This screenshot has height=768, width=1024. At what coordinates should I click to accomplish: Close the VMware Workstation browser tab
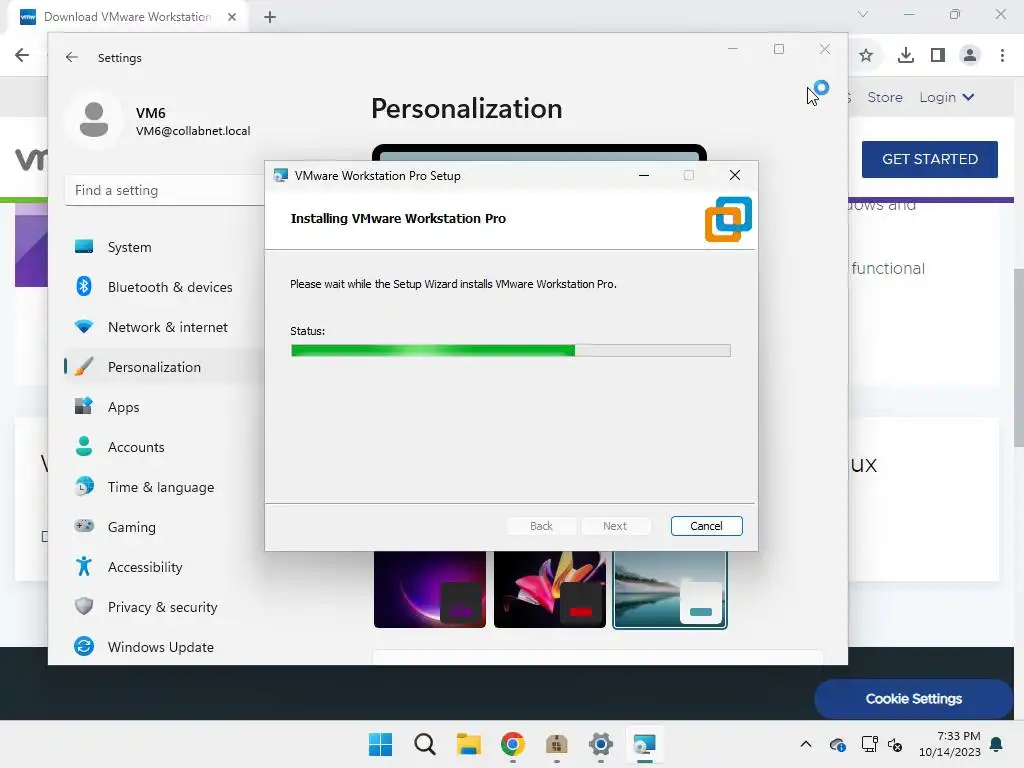tap(232, 17)
